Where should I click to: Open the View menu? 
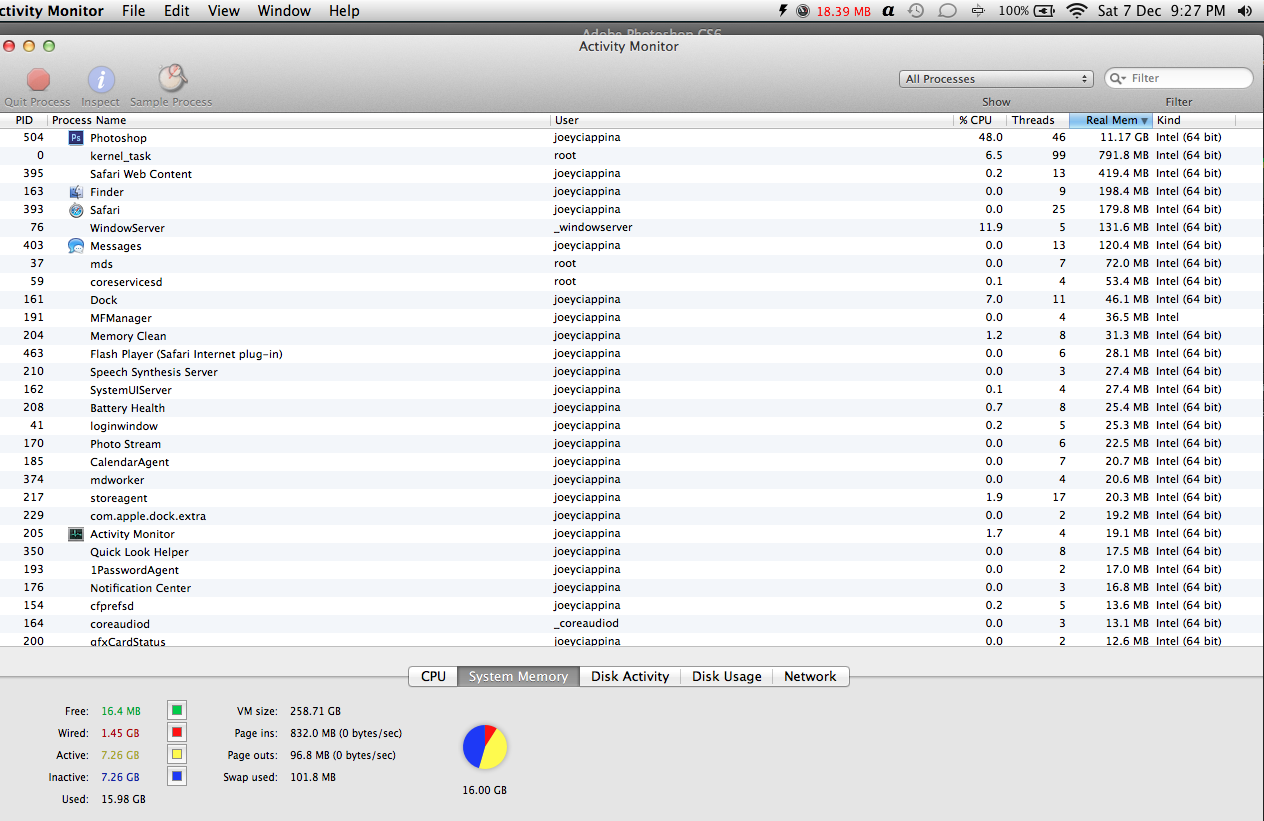click(x=223, y=11)
